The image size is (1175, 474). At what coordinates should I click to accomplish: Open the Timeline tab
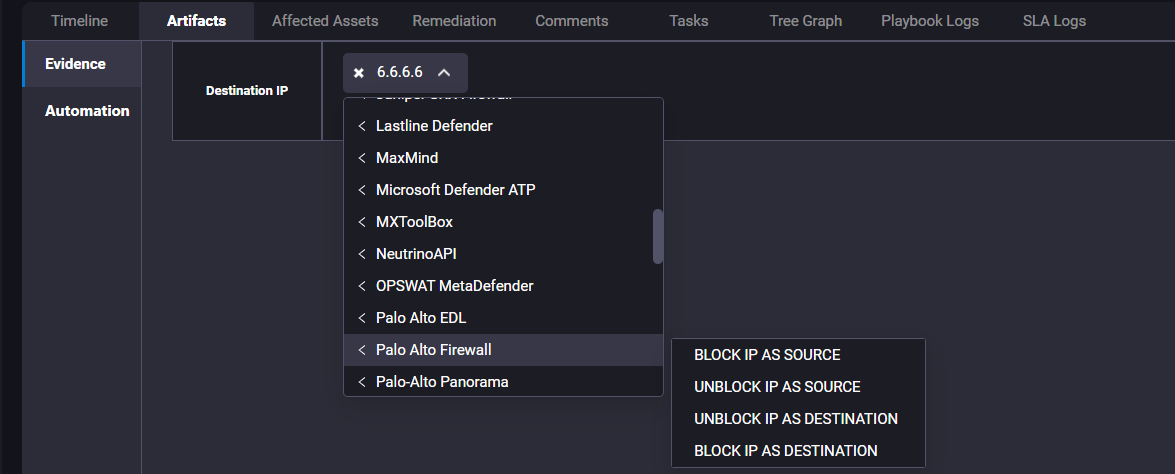[x=79, y=21]
